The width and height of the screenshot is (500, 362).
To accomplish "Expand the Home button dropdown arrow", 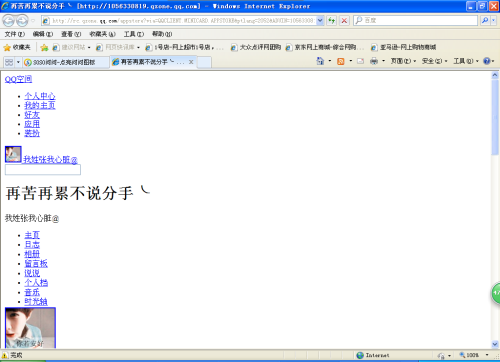I will (x=330, y=61).
